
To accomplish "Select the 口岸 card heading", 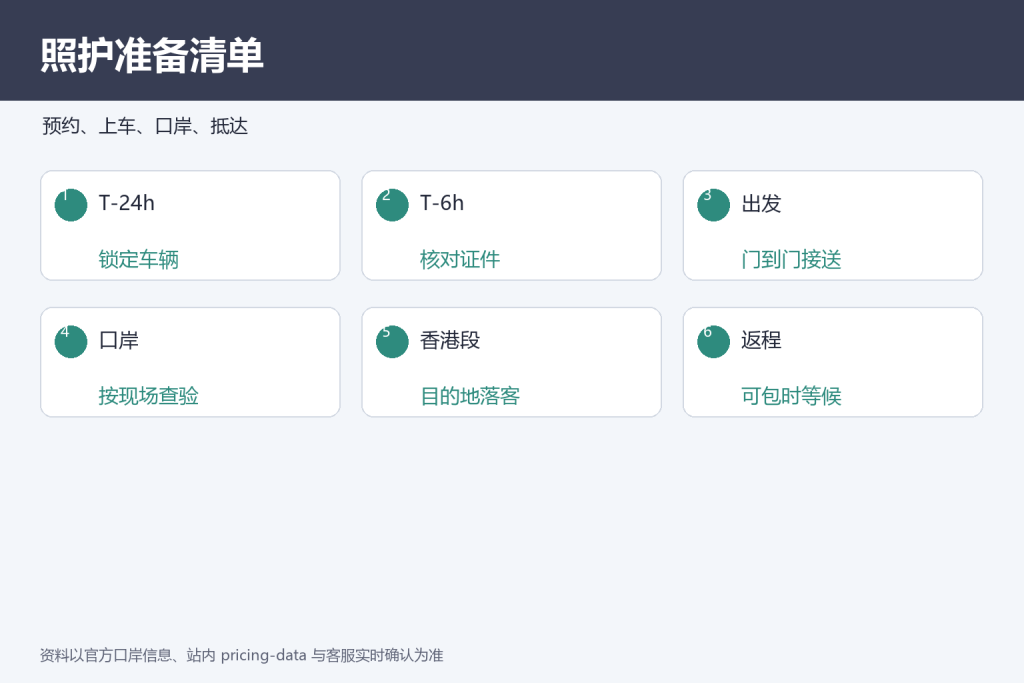I will pos(119,340).
